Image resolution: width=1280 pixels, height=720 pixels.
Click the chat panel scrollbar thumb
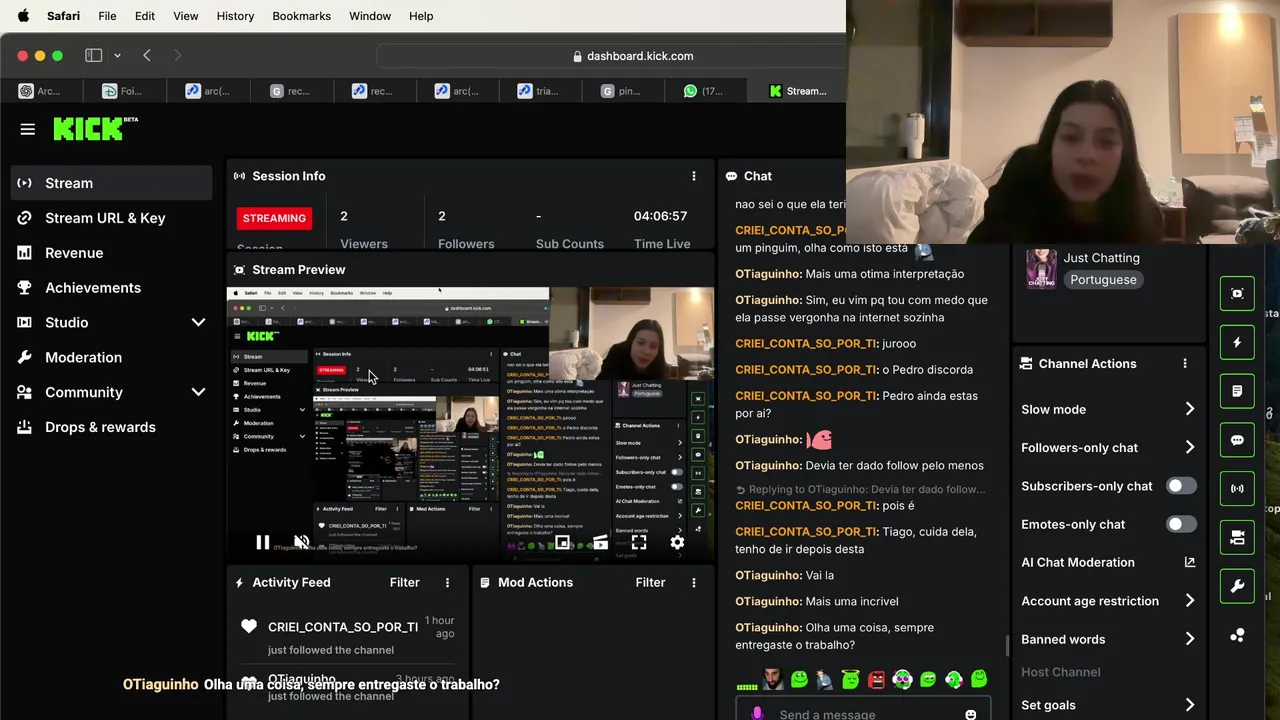coord(1007,646)
